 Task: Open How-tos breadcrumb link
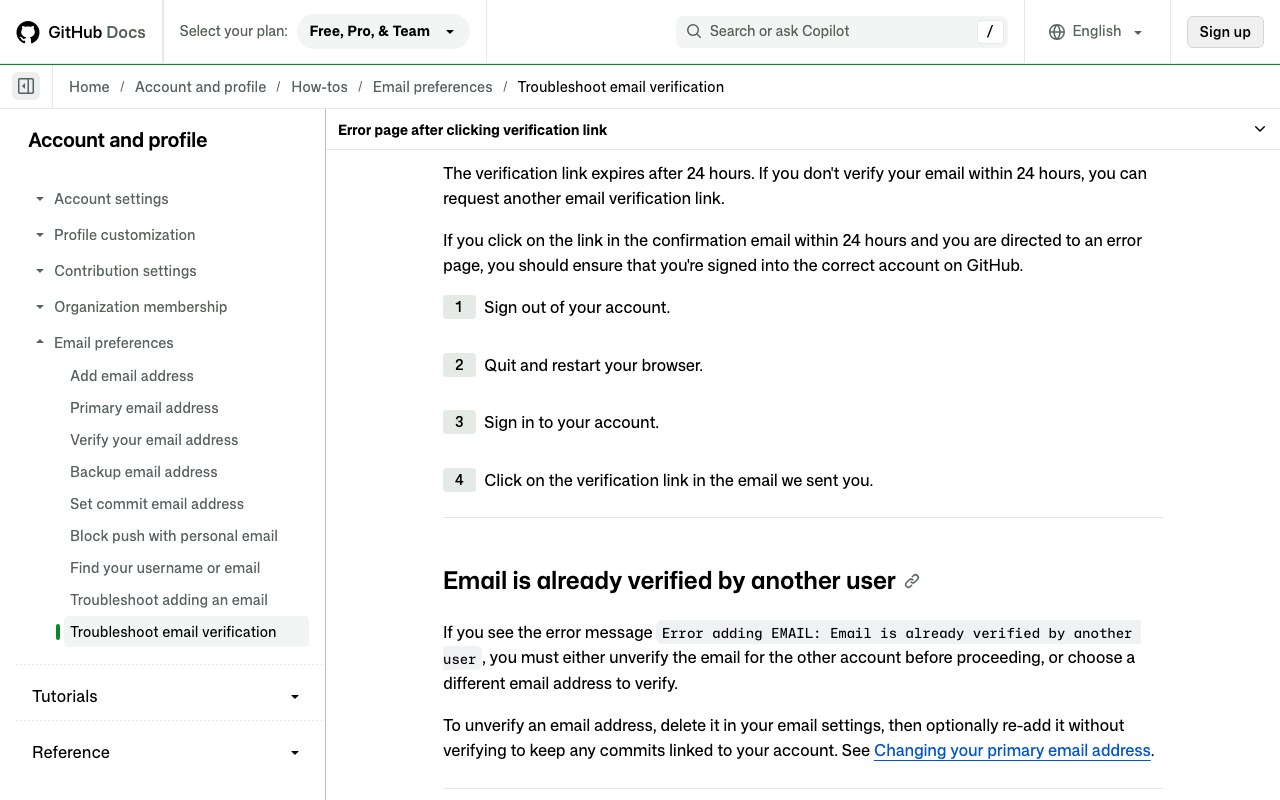point(319,87)
